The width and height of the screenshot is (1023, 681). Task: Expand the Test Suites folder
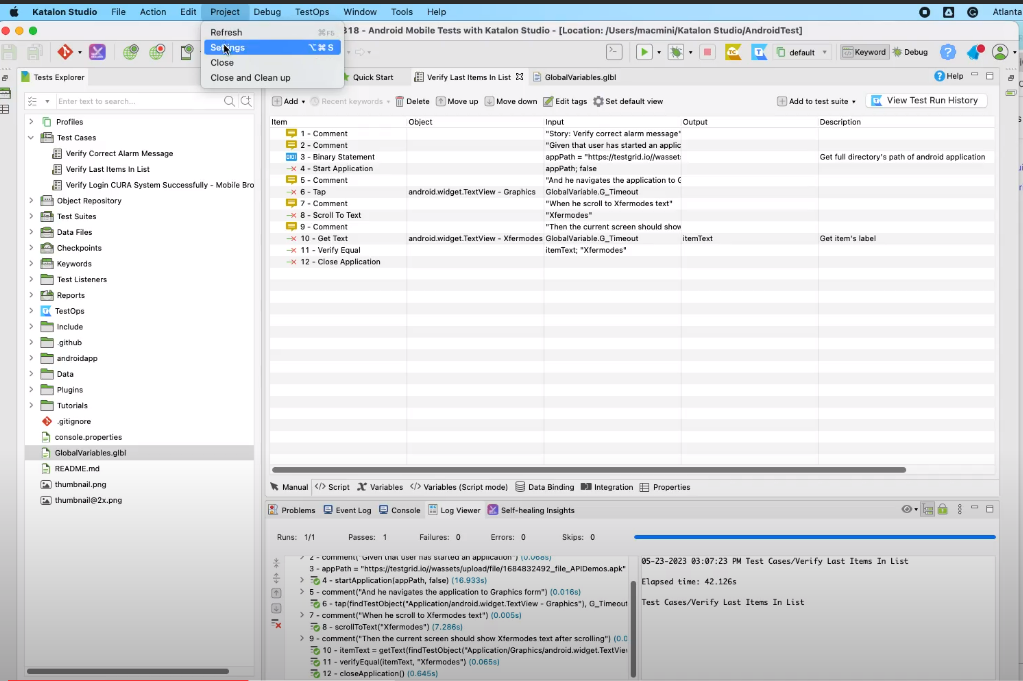tap(31, 216)
